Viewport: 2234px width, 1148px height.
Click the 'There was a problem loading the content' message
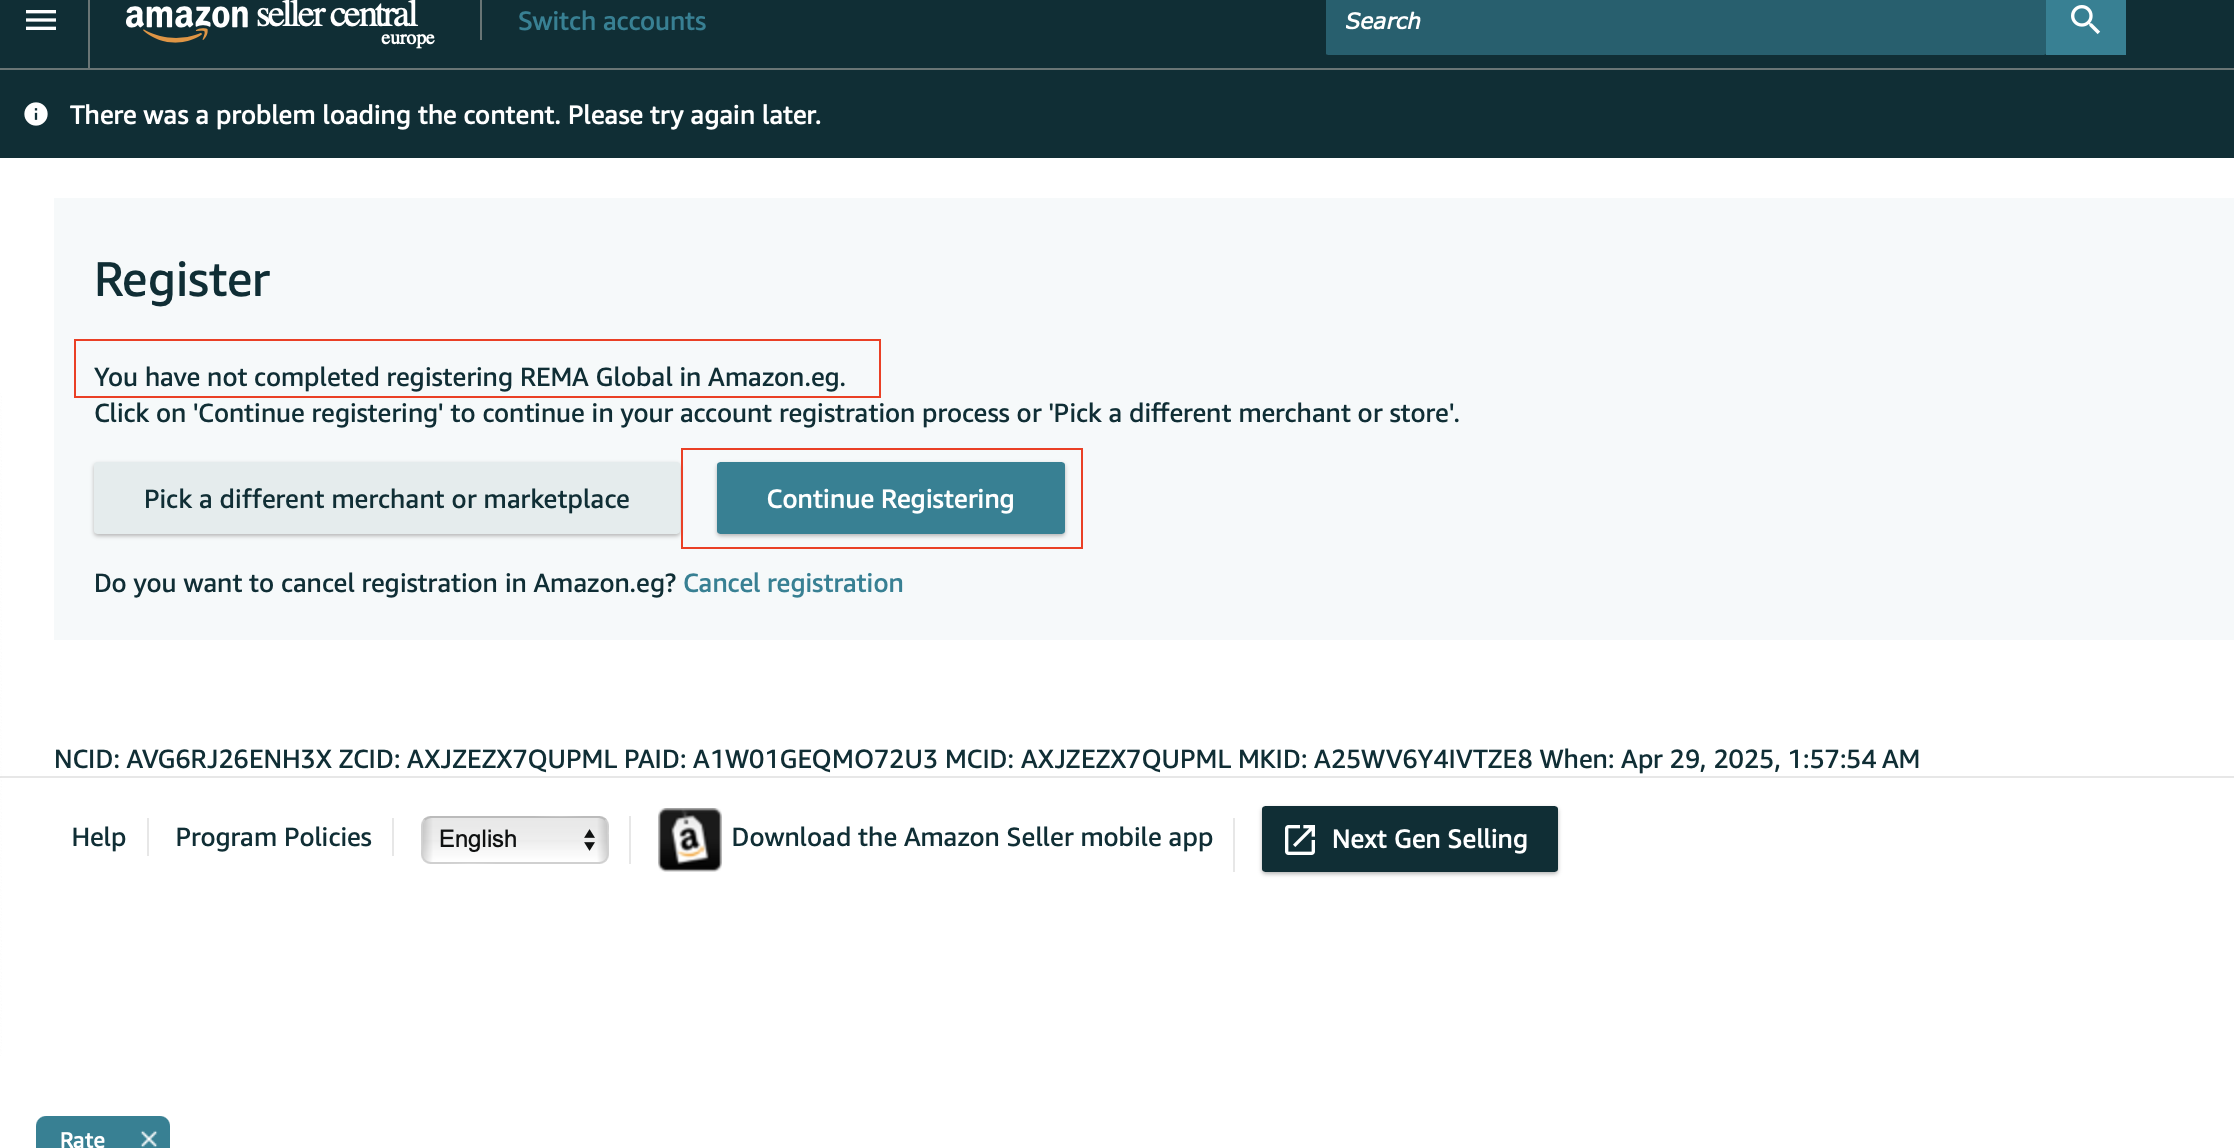[x=445, y=115]
